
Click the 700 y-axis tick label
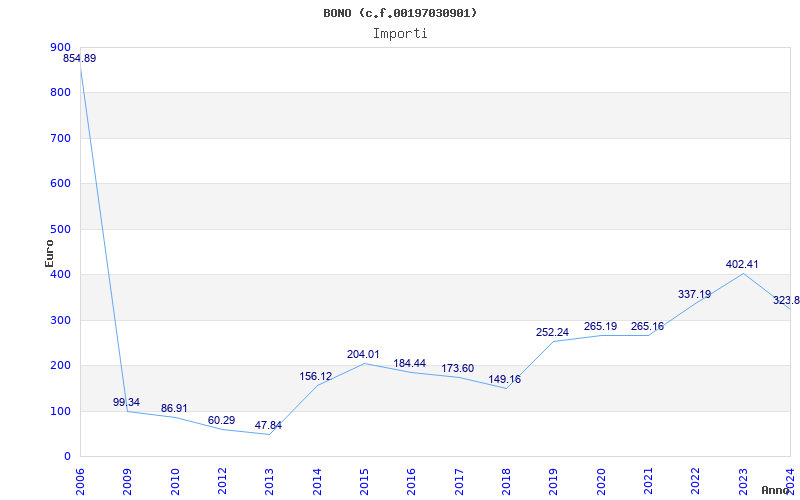[x=61, y=138]
